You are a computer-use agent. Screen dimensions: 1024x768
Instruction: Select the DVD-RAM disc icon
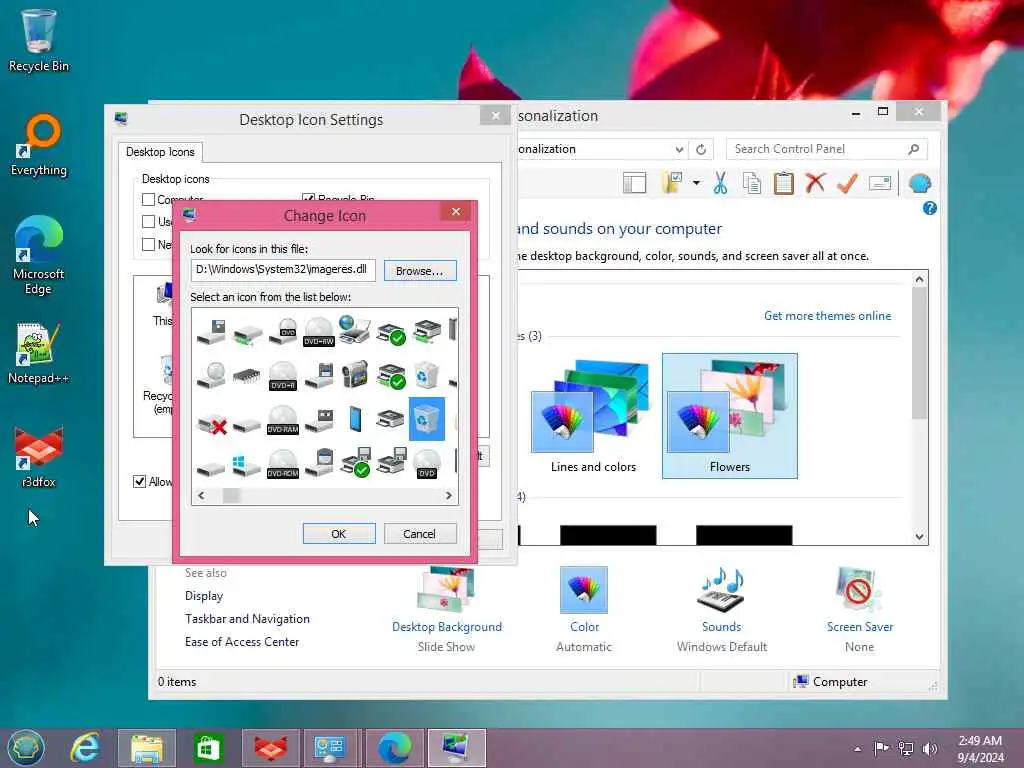[283, 419]
